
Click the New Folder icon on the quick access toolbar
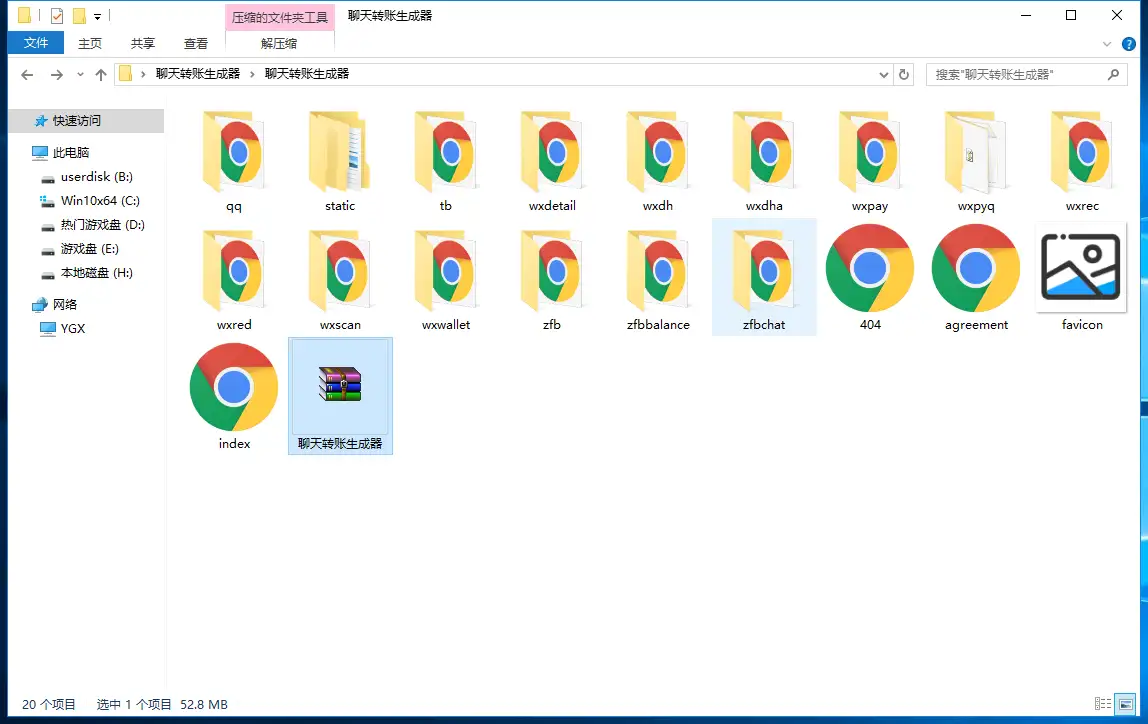[79, 15]
